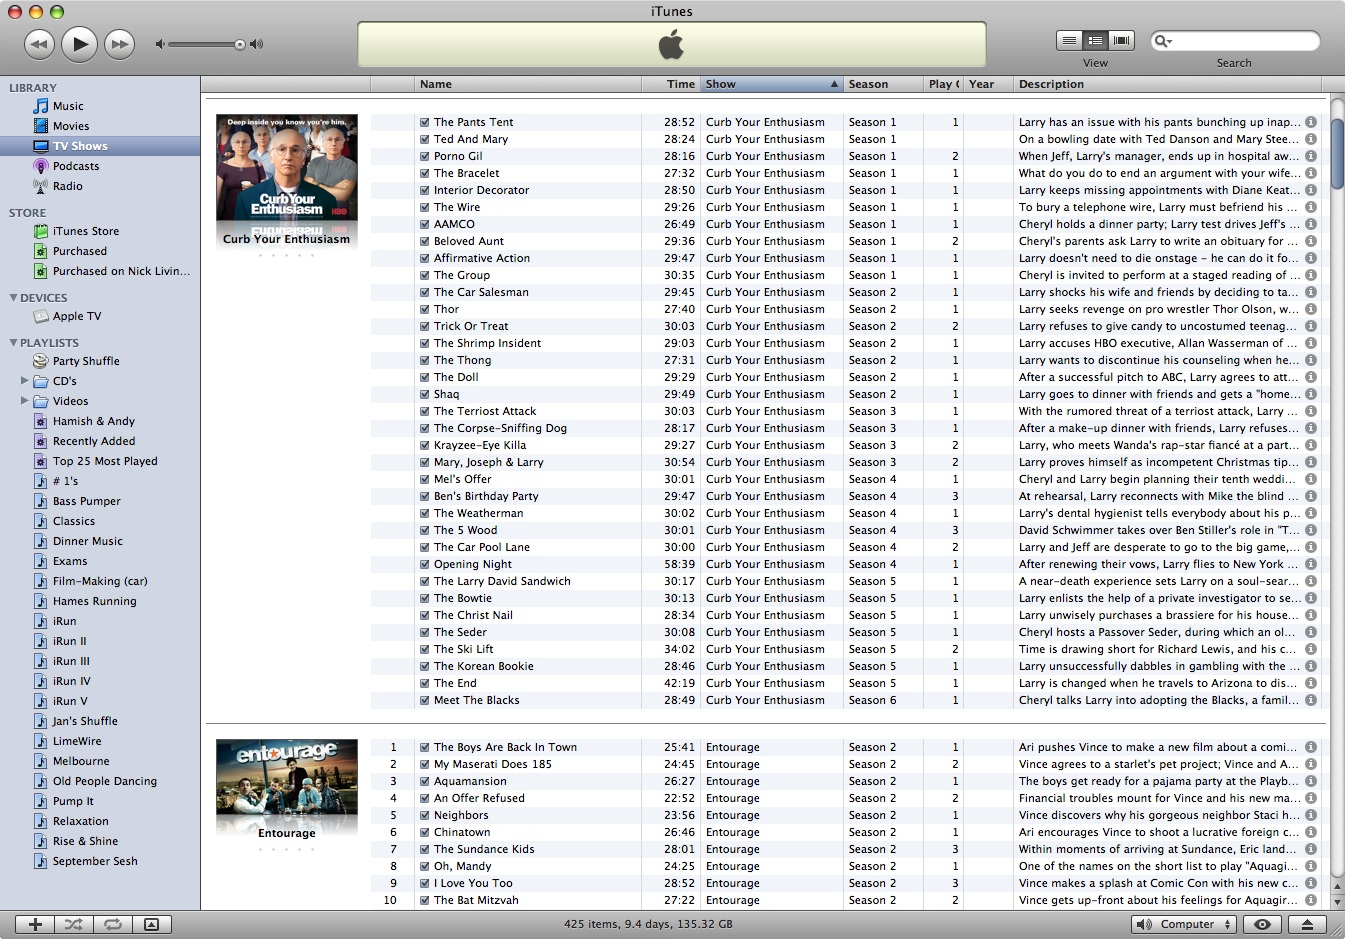
Task: Open the search magnifier options menu
Action: tap(1162, 41)
